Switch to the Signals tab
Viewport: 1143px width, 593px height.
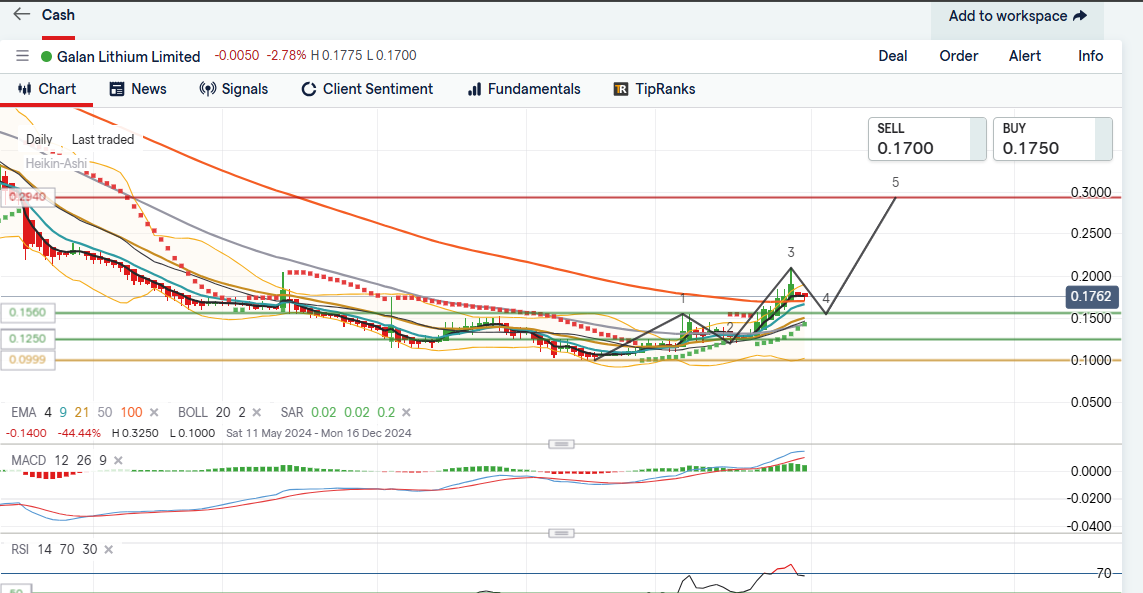tap(234, 89)
